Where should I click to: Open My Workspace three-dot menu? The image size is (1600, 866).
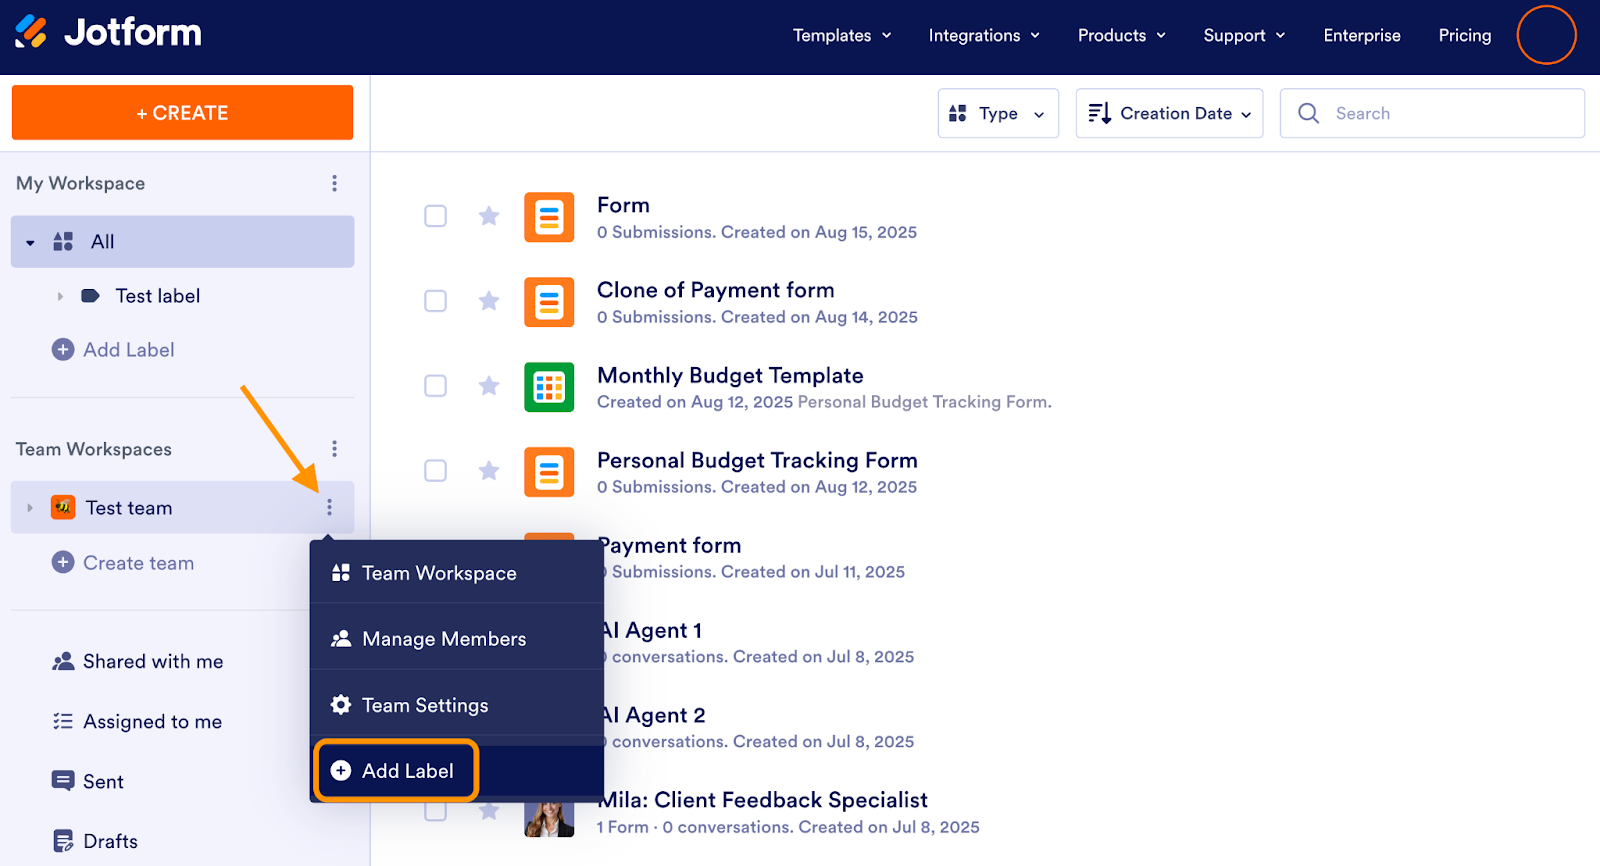coord(334,183)
